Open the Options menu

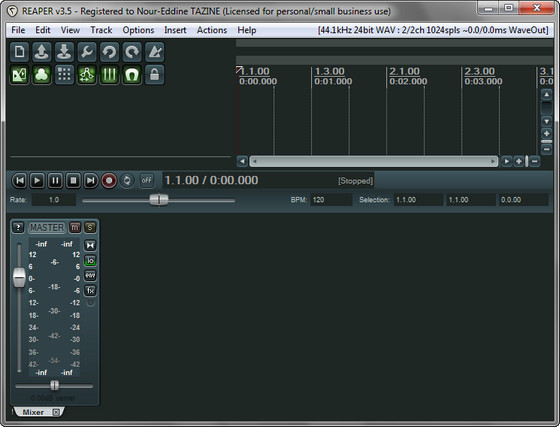(x=138, y=30)
